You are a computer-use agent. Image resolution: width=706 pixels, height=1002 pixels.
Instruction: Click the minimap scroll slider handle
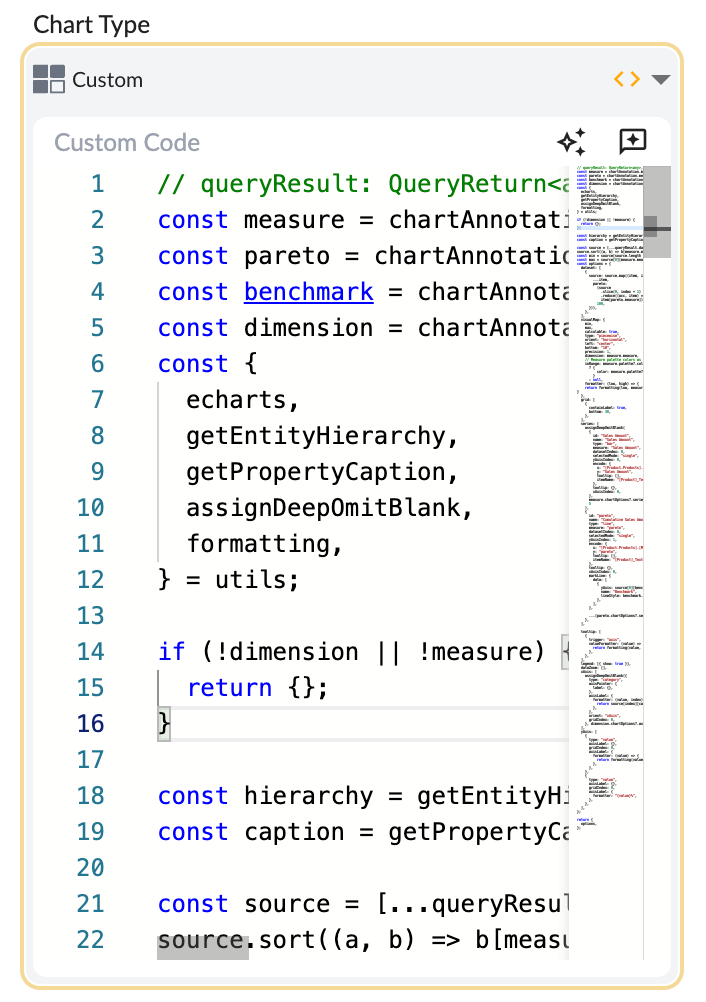pos(657,228)
